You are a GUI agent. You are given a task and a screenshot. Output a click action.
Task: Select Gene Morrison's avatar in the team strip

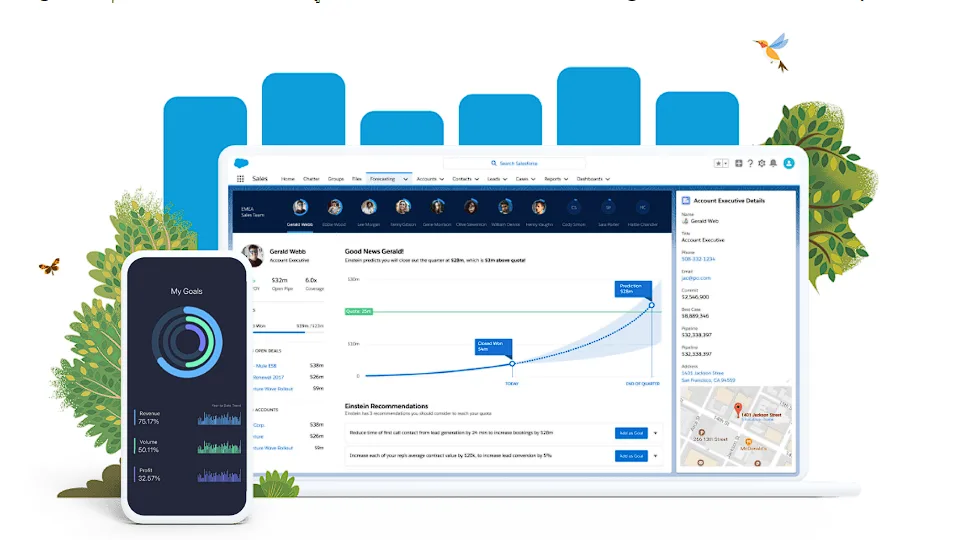point(437,207)
